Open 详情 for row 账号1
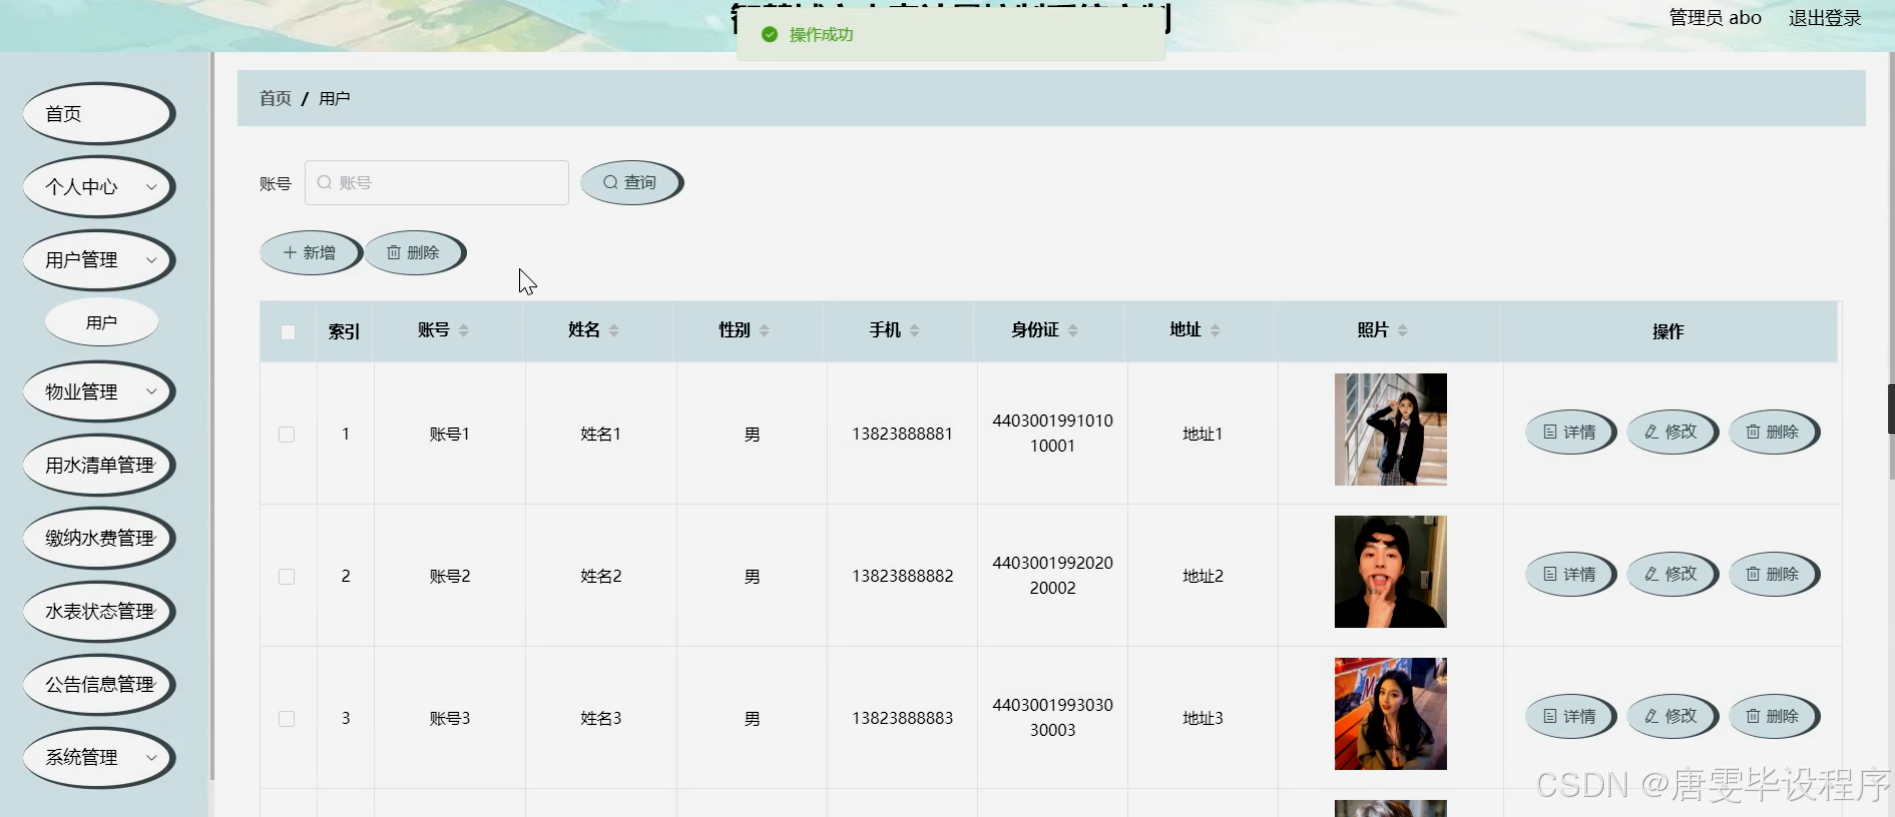Screen dimensions: 1895x817 coord(1570,432)
